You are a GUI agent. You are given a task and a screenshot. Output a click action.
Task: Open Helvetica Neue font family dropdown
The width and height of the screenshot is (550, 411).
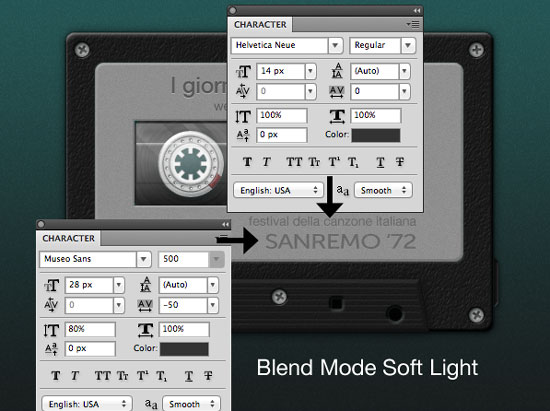pyautogui.click(x=335, y=45)
